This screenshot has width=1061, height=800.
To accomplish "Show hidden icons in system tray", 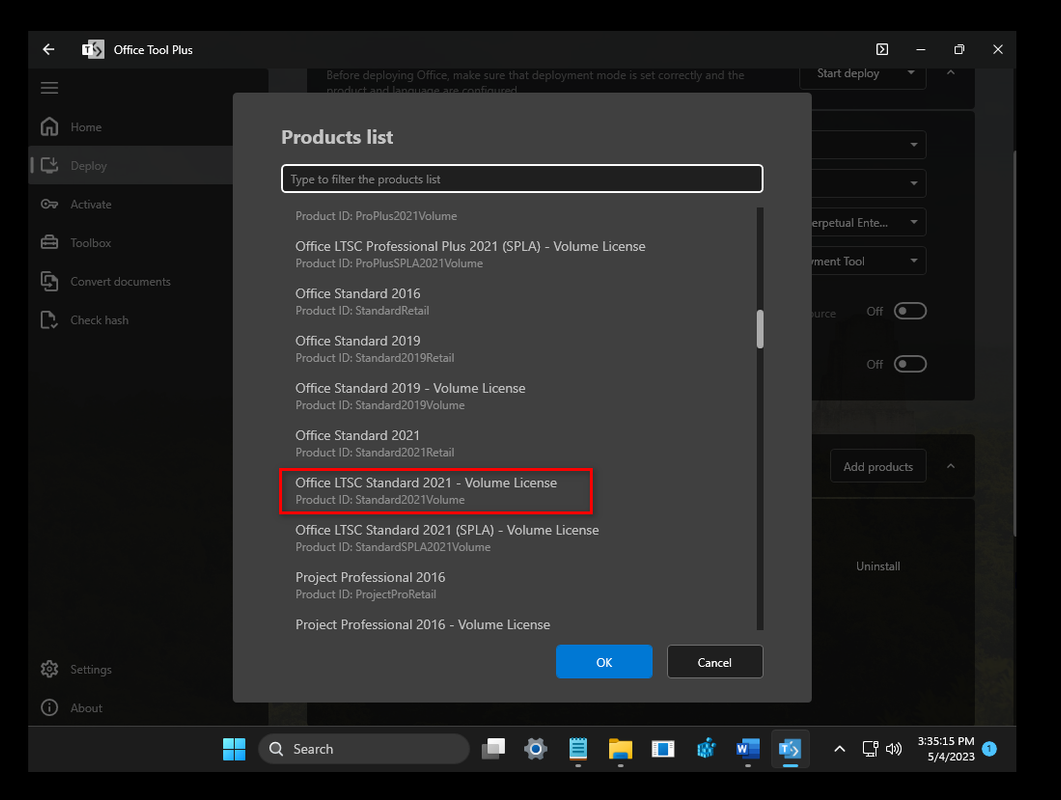I will tap(839, 749).
